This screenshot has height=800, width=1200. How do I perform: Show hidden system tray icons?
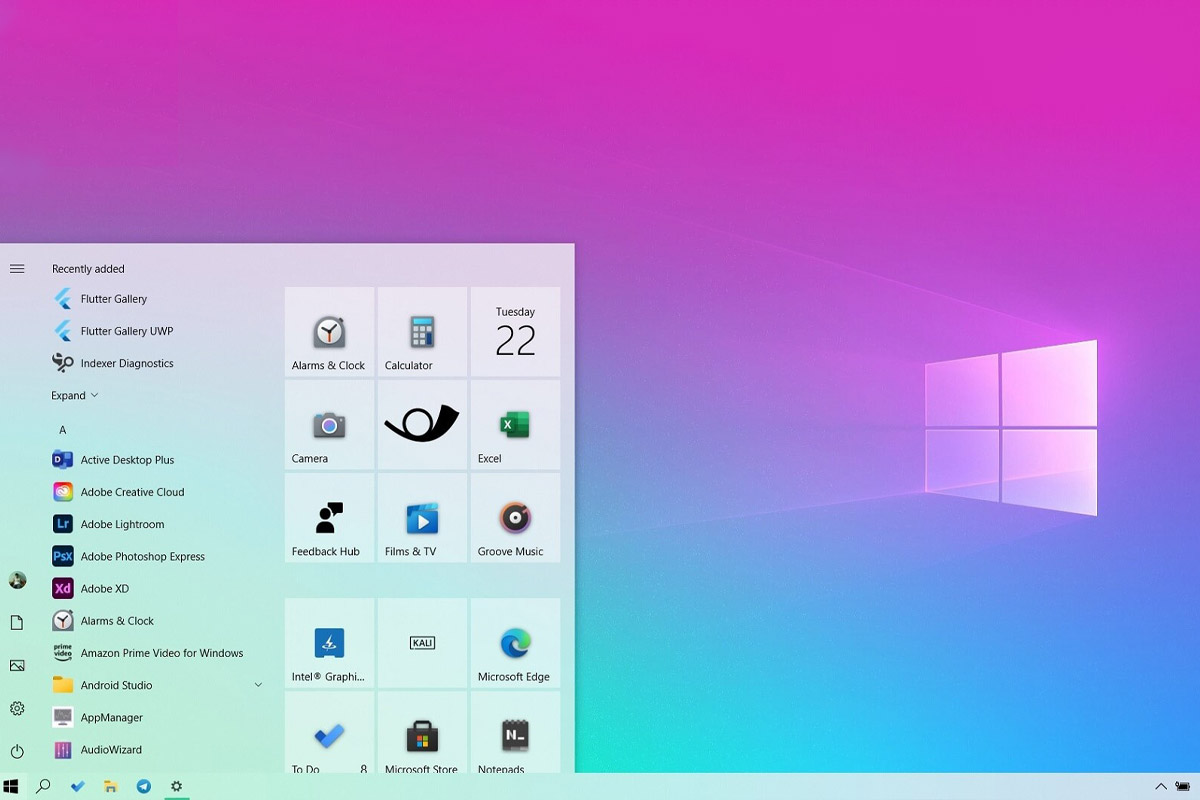point(1160,786)
